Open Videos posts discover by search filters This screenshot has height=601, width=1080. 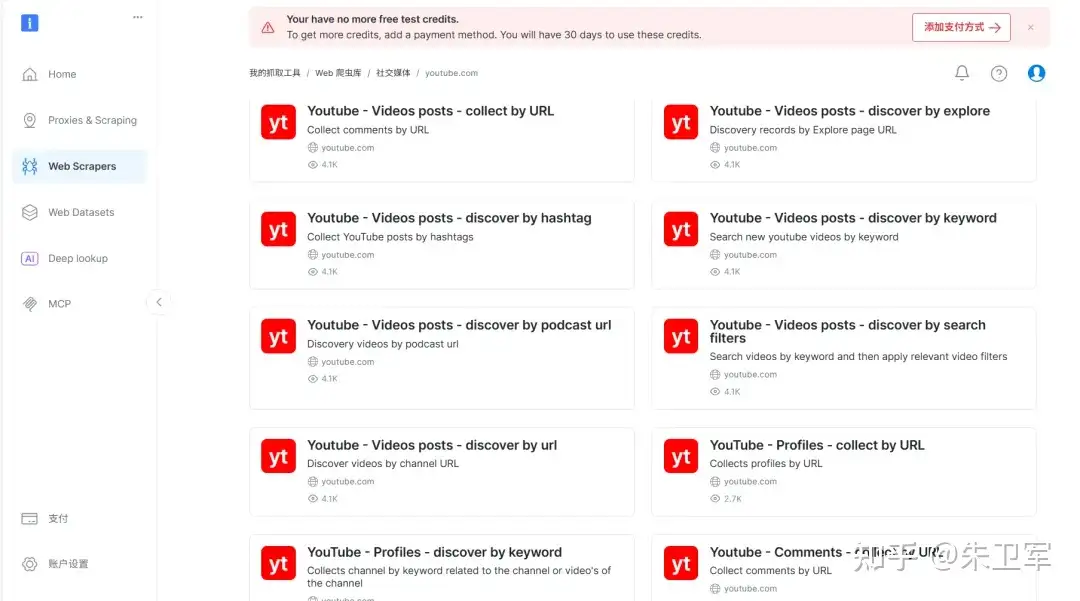(x=847, y=331)
